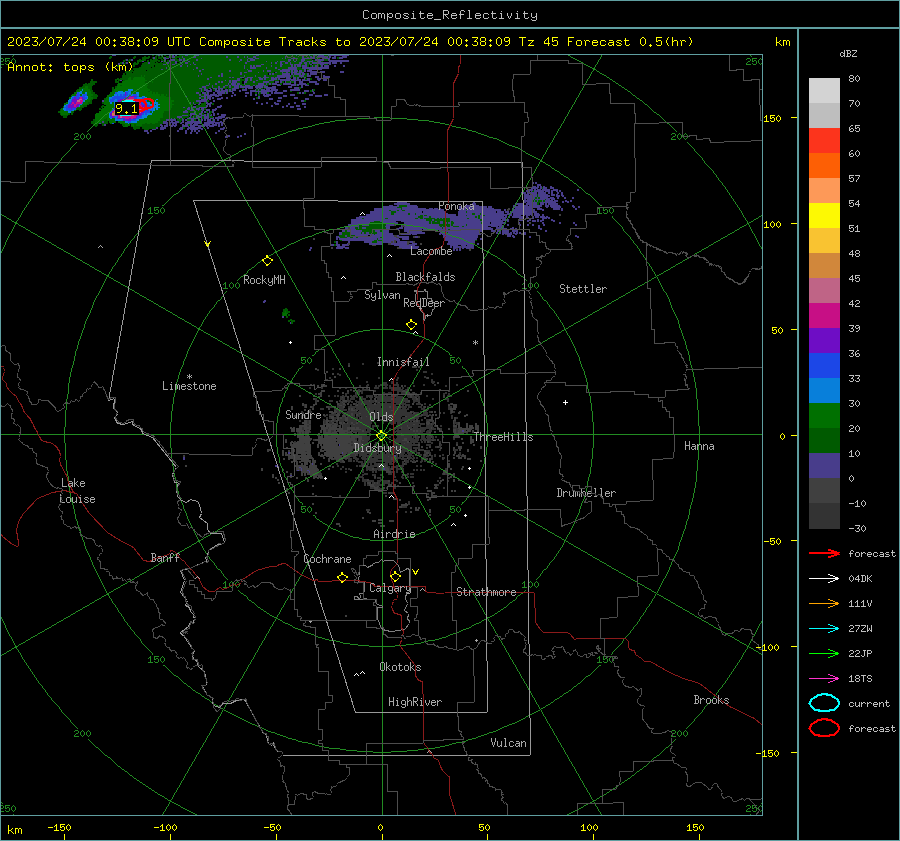Click the 'Stettler' label

pyautogui.click(x=583, y=289)
